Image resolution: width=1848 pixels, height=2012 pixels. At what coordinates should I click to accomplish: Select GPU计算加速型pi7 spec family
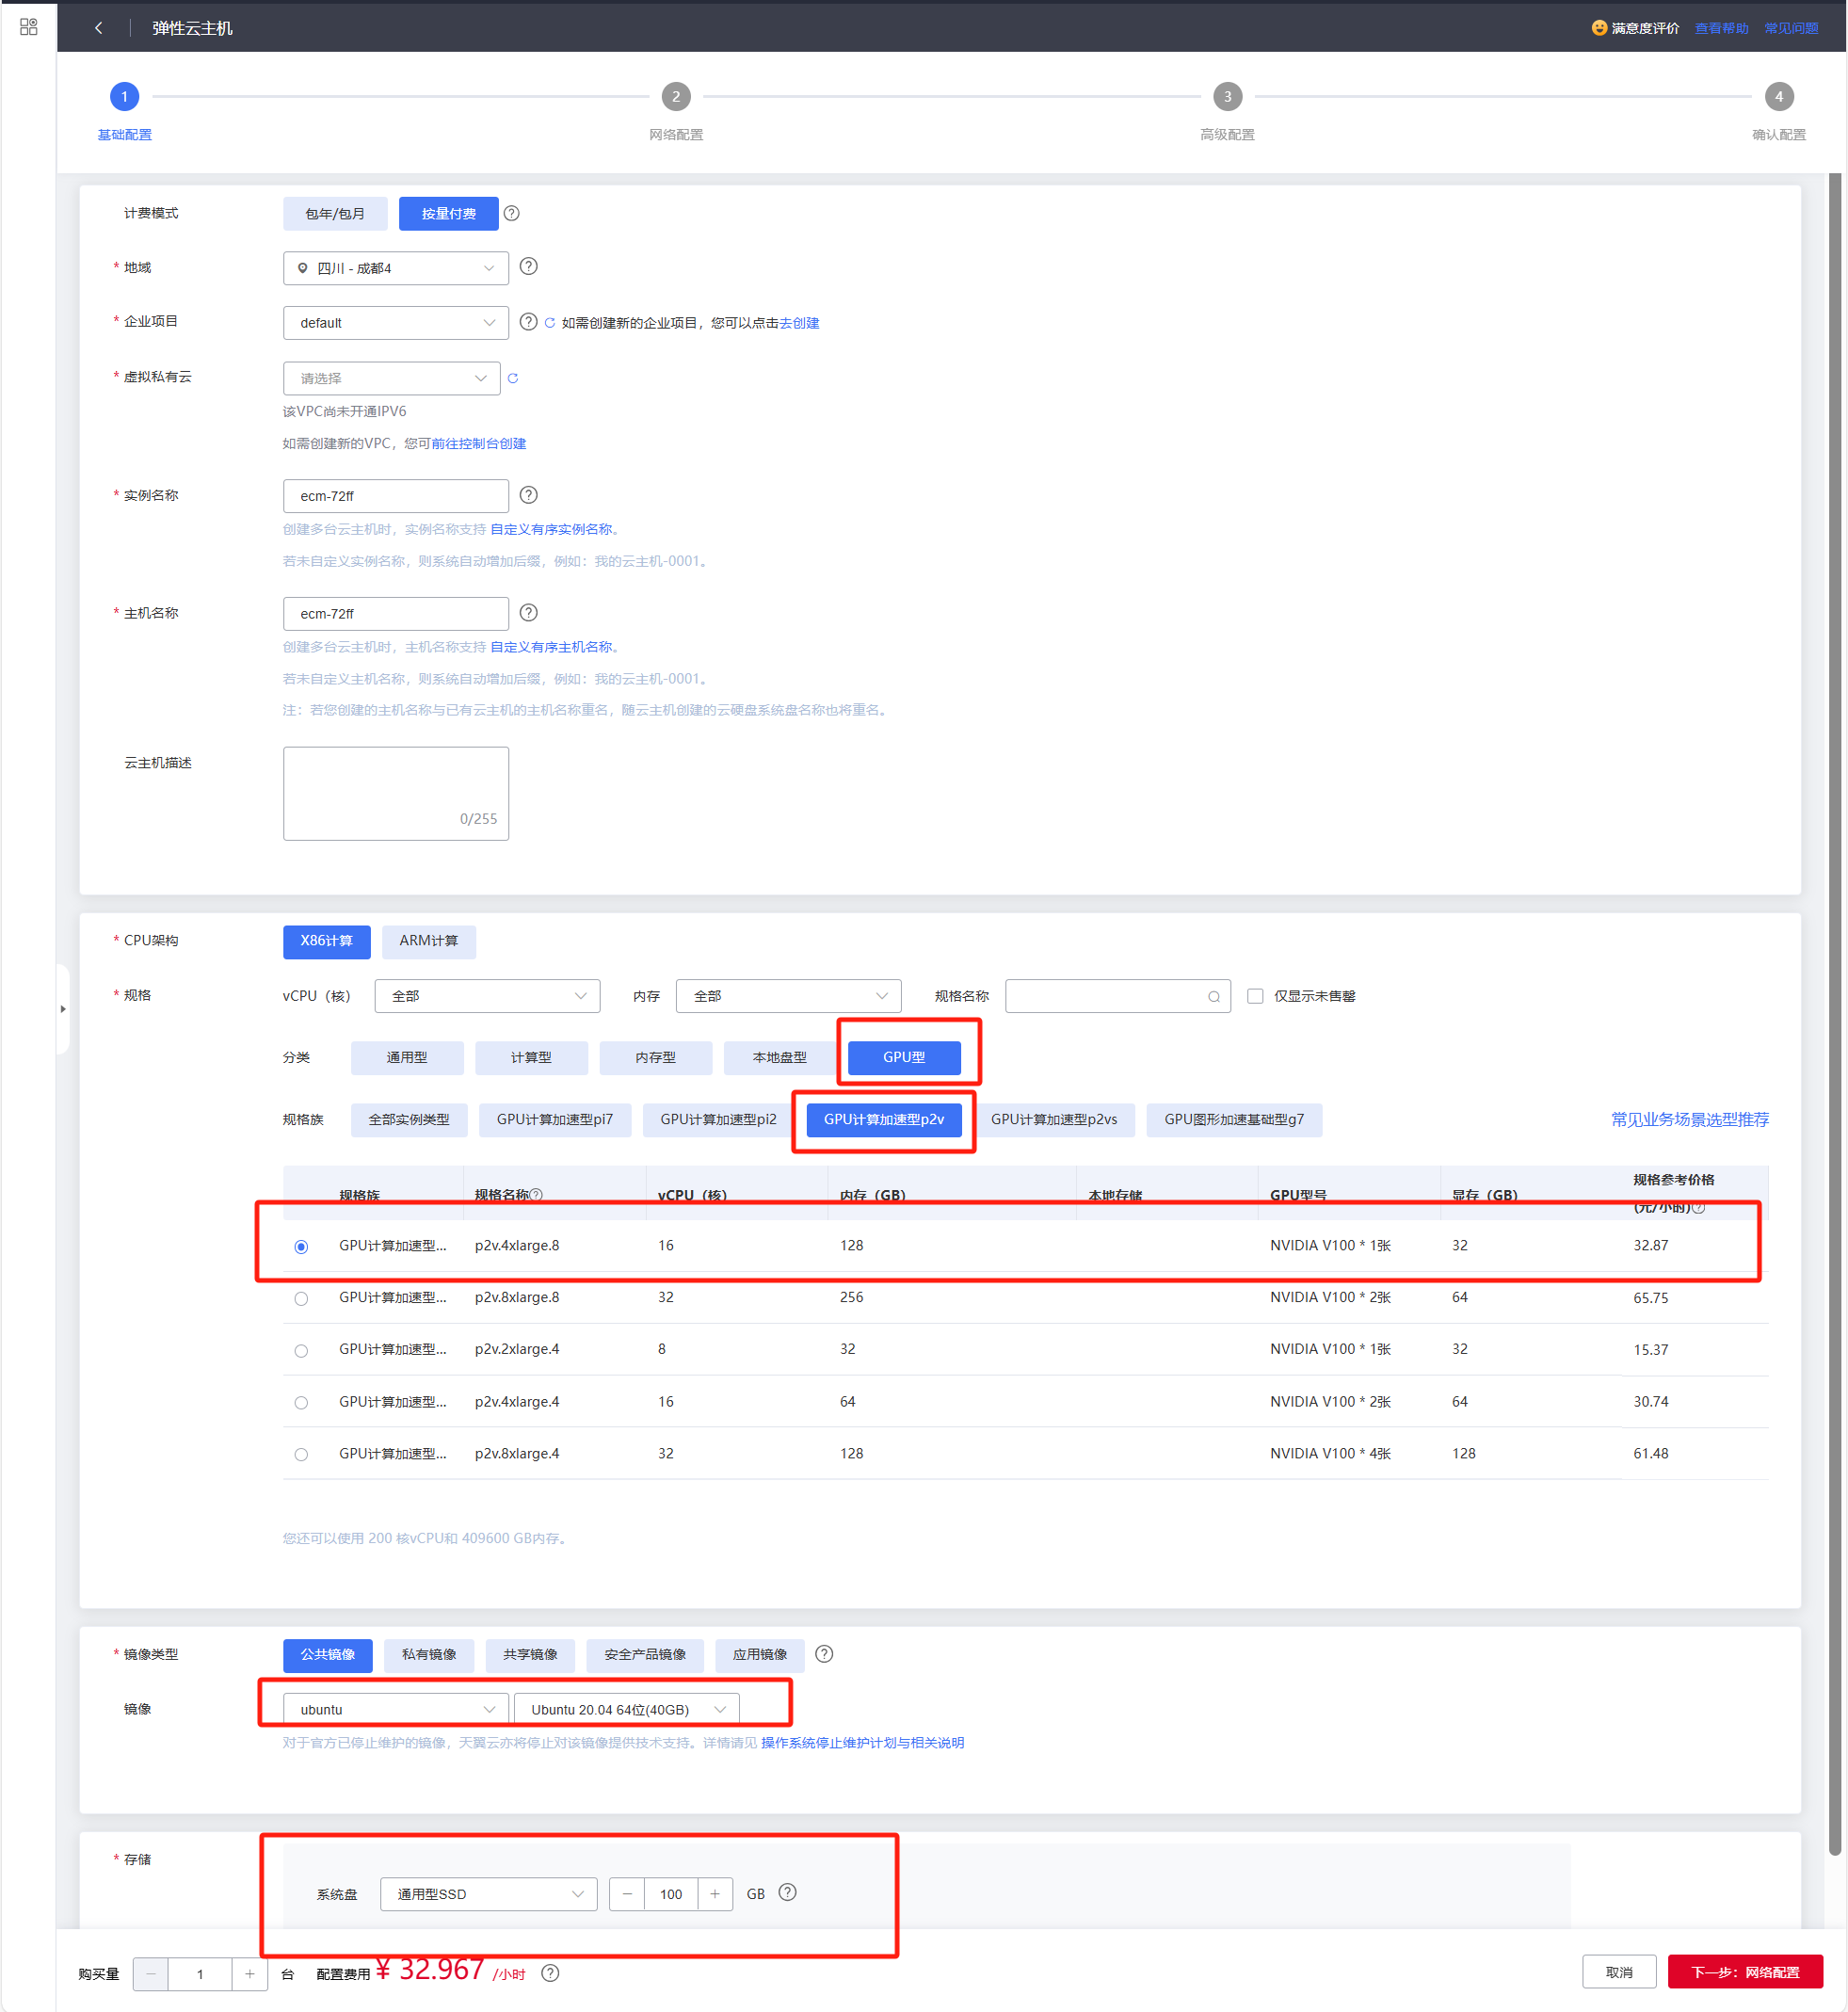555,1120
